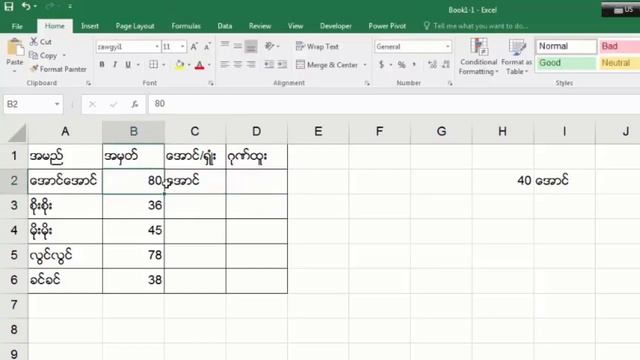
Task: Toggle underline formatting
Action: pos(128,64)
